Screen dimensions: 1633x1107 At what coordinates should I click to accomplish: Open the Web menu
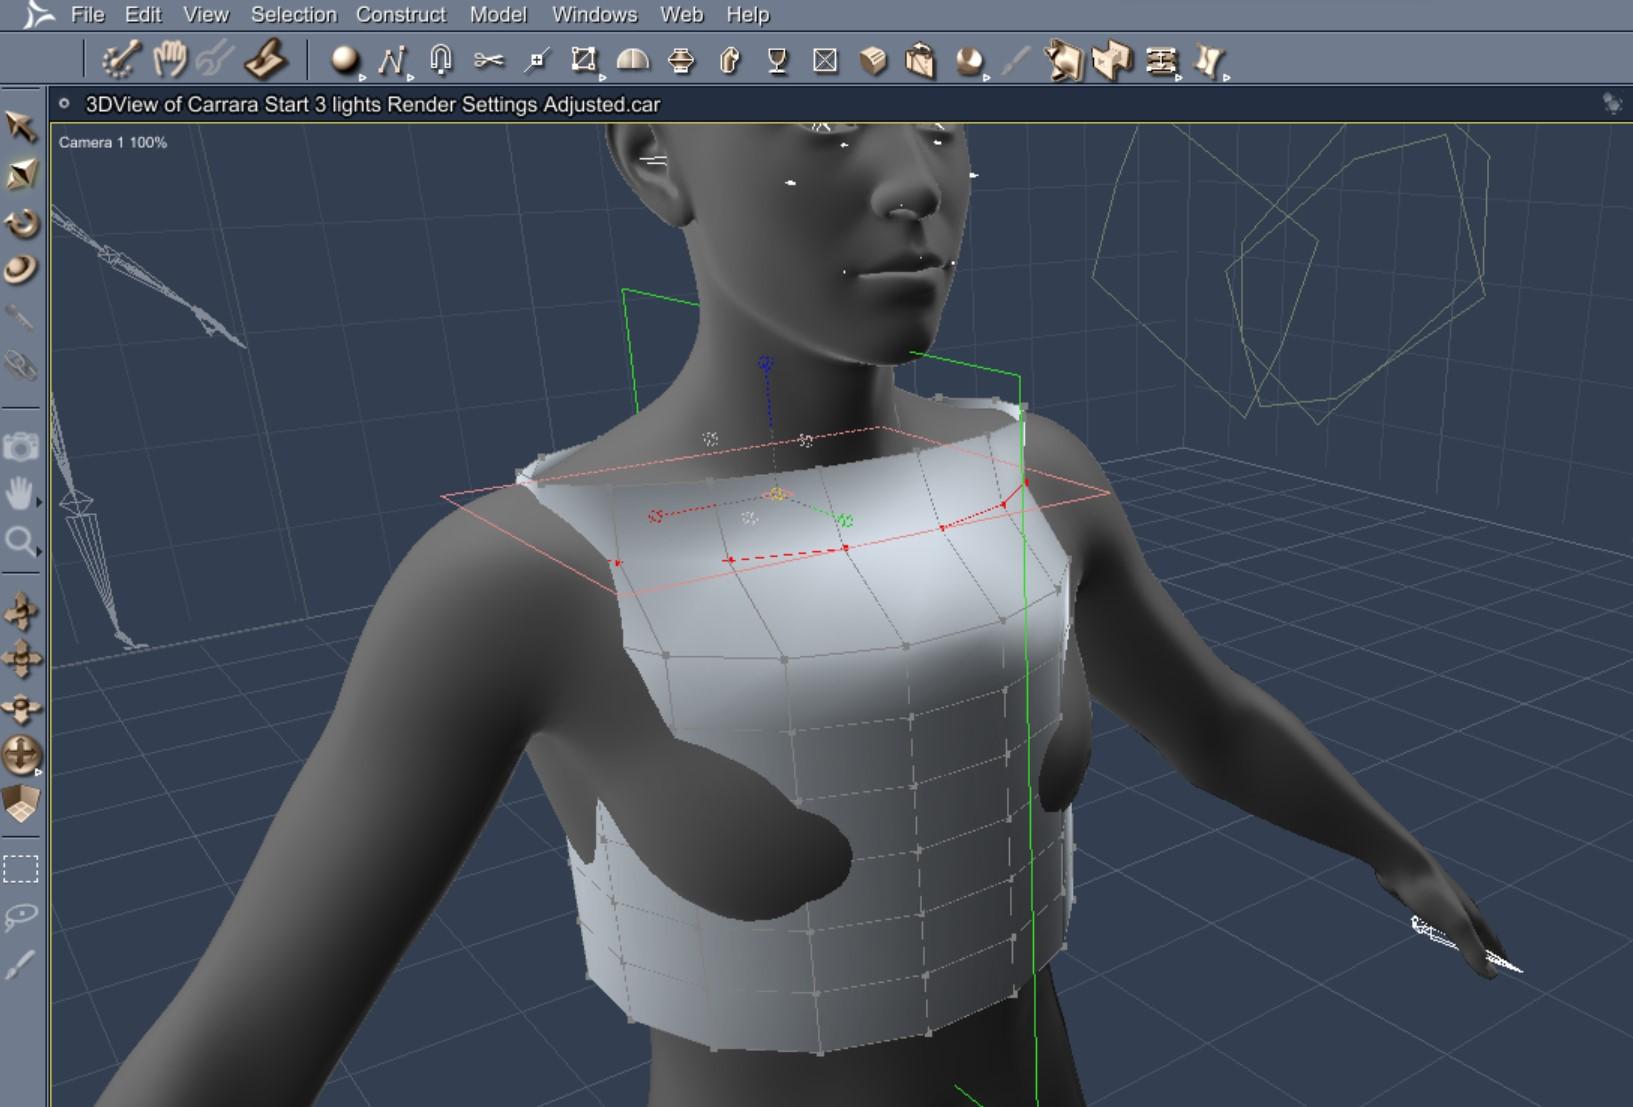pyautogui.click(x=681, y=15)
